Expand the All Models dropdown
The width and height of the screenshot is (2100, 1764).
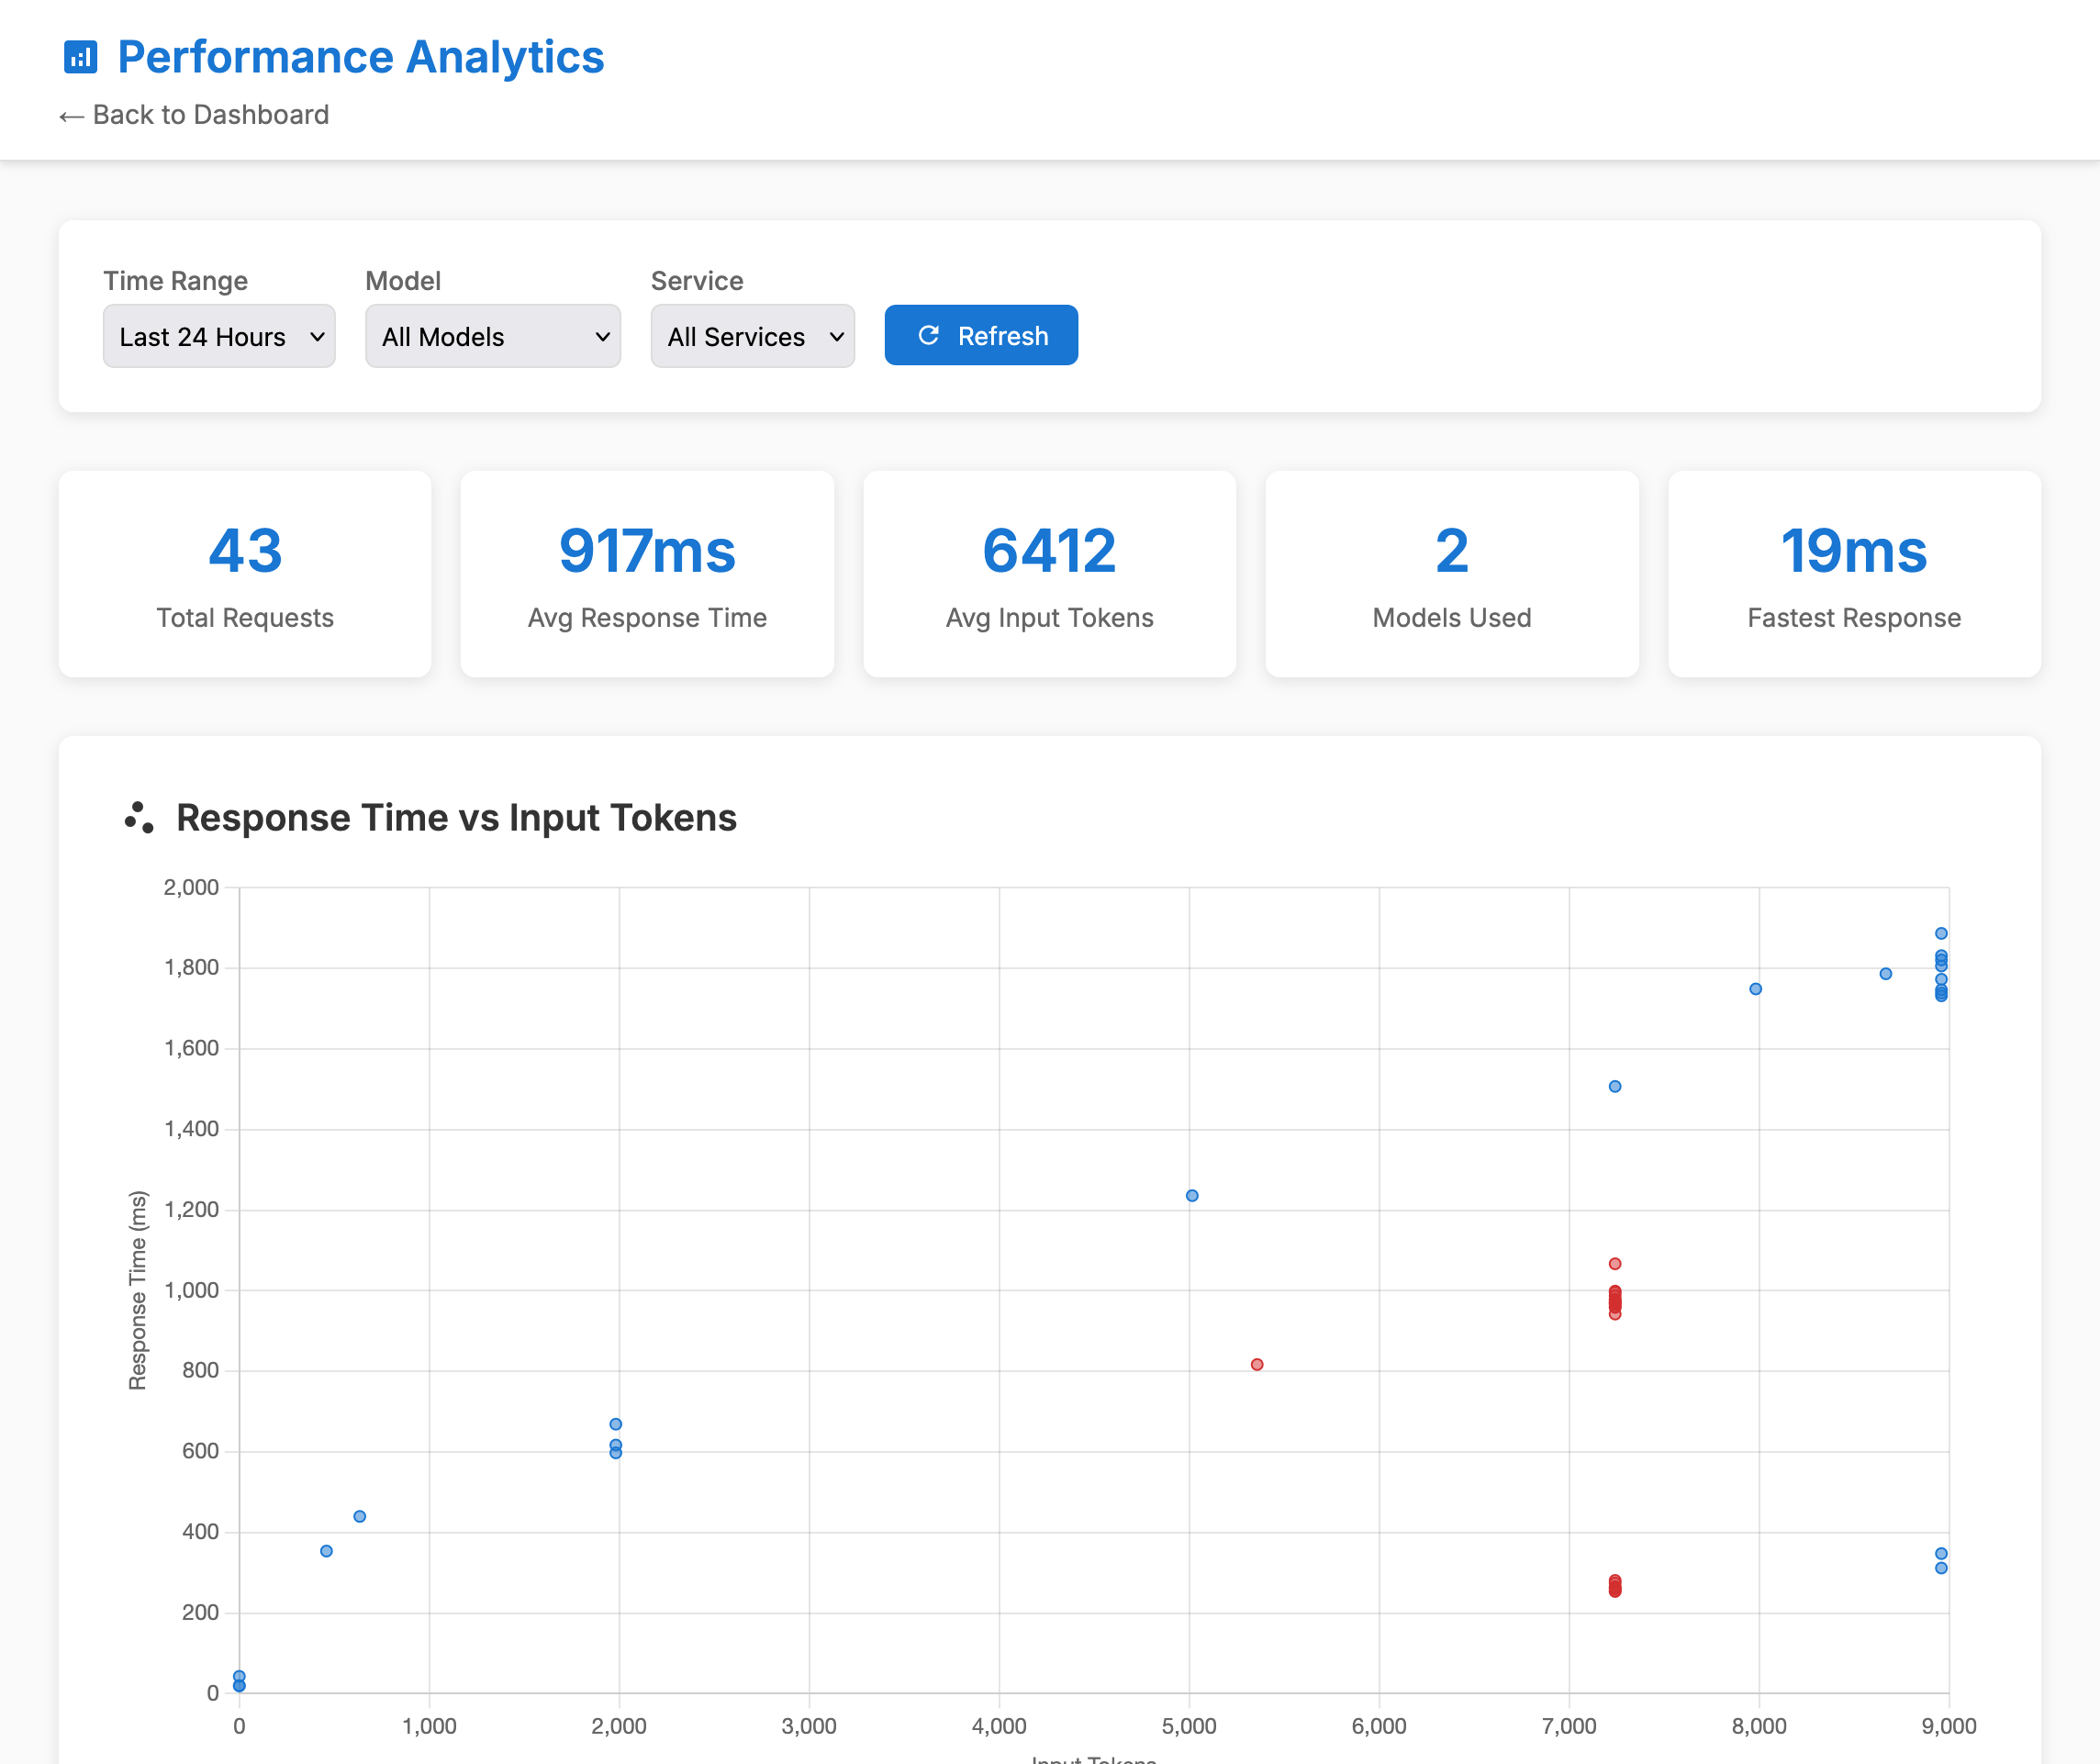click(492, 336)
